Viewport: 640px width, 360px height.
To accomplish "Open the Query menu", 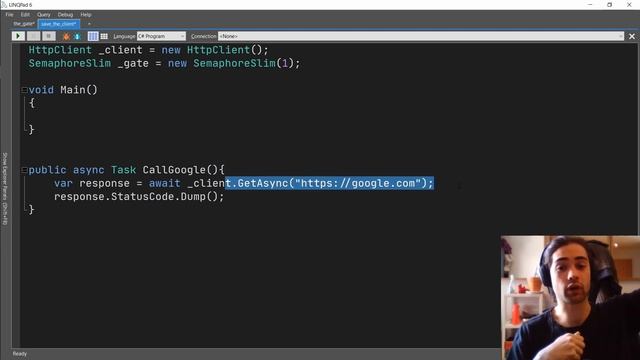I will coord(44,15).
